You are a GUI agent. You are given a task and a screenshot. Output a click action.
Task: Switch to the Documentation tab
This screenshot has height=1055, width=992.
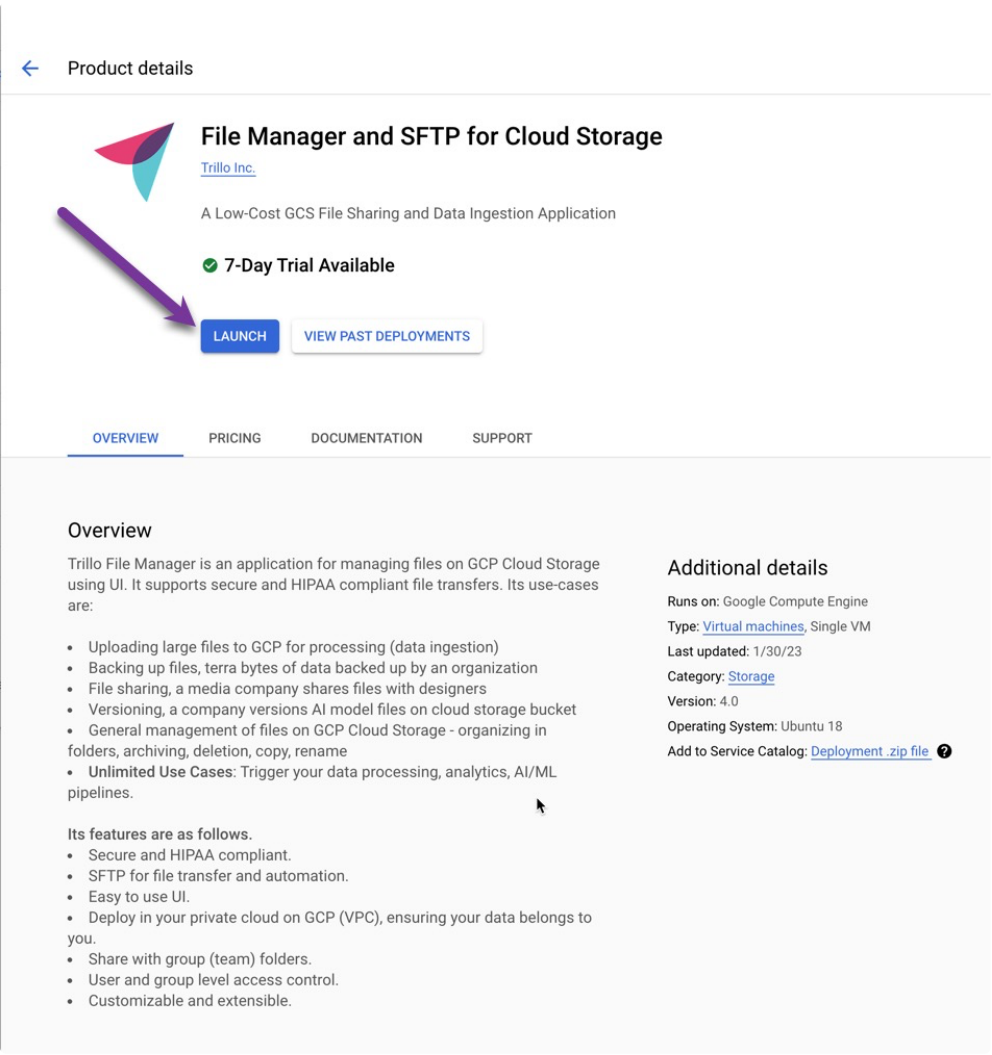point(366,438)
